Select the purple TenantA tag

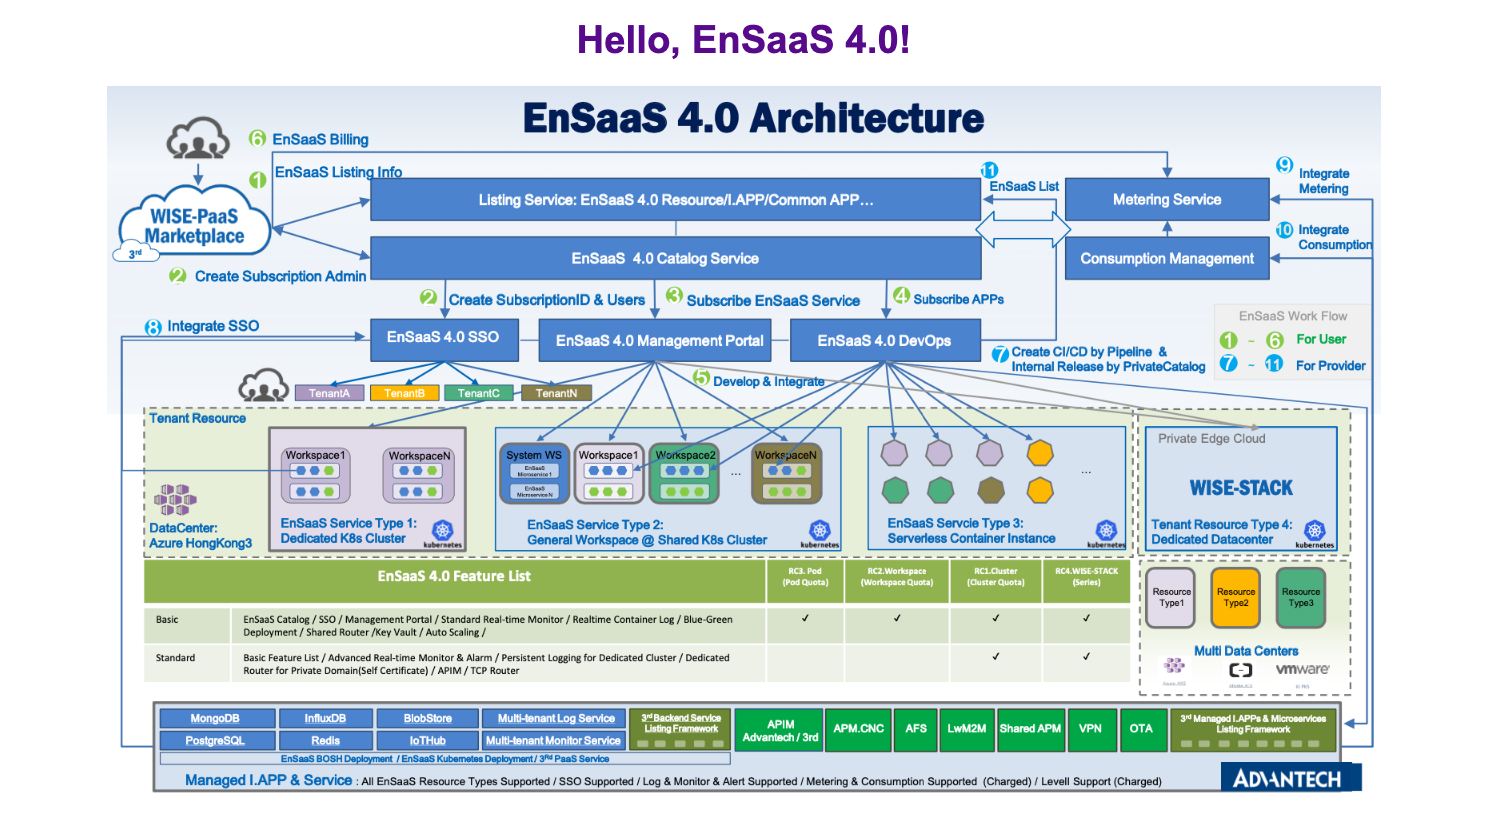coord(329,393)
